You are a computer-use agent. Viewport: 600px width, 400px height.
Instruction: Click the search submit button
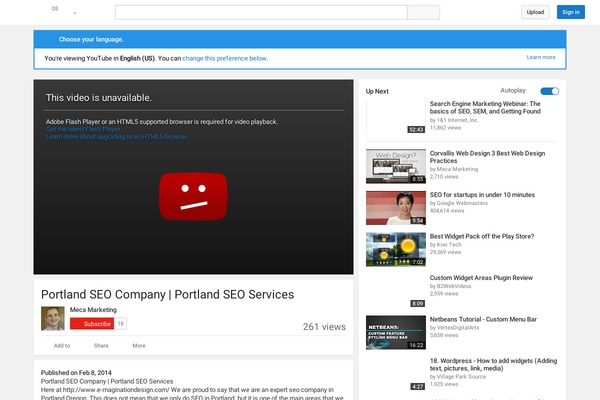tap(423, 12)
